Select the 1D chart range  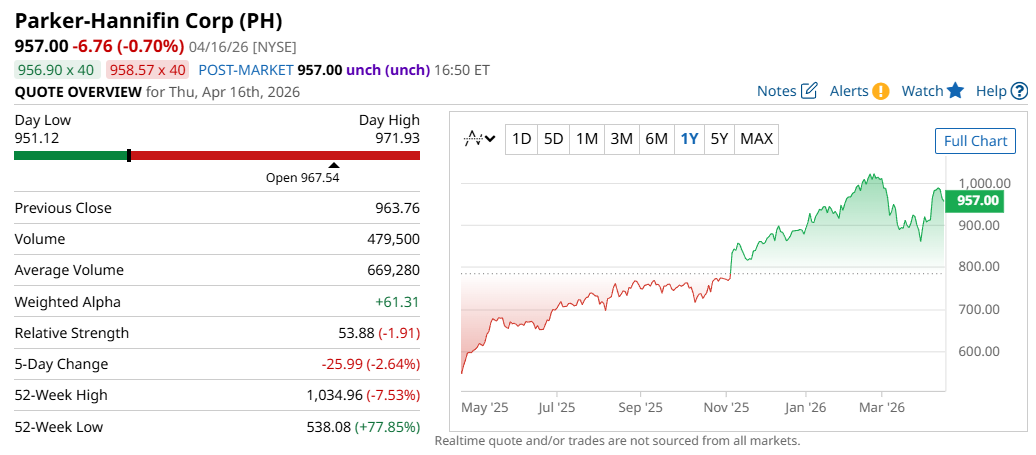point(521,139)
